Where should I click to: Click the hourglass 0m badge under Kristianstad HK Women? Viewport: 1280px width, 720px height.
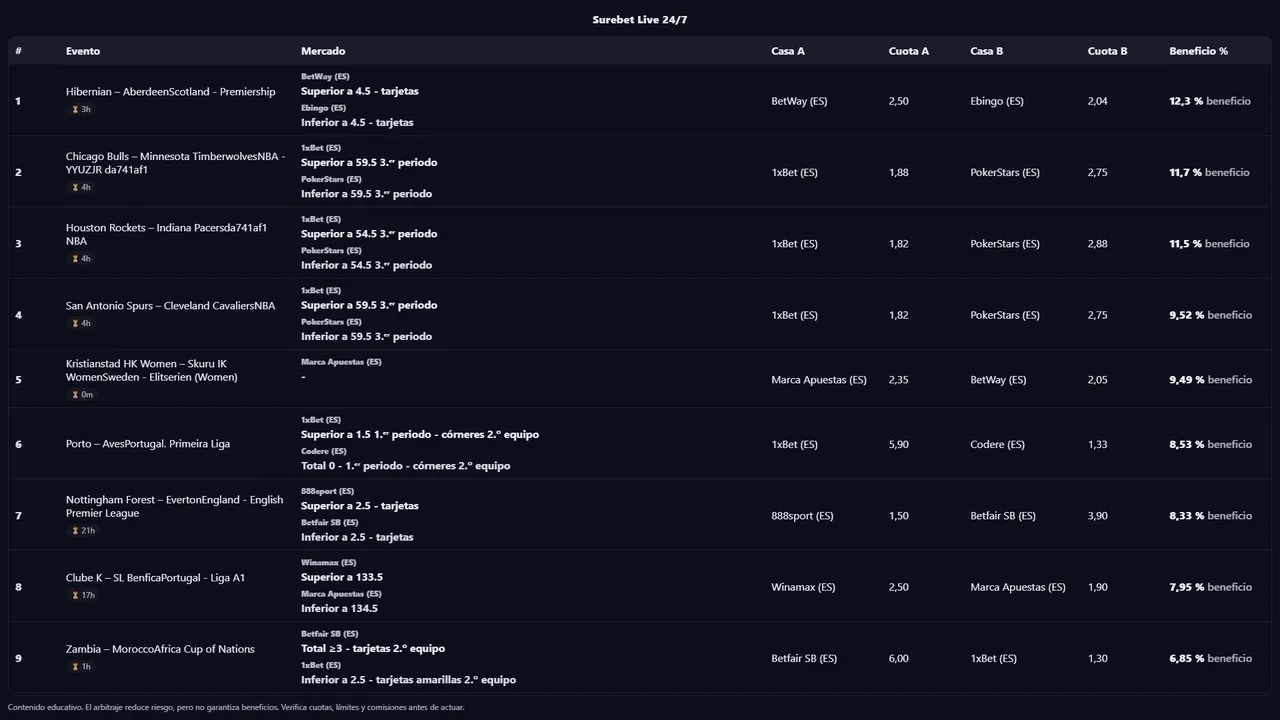click(82, 394)
